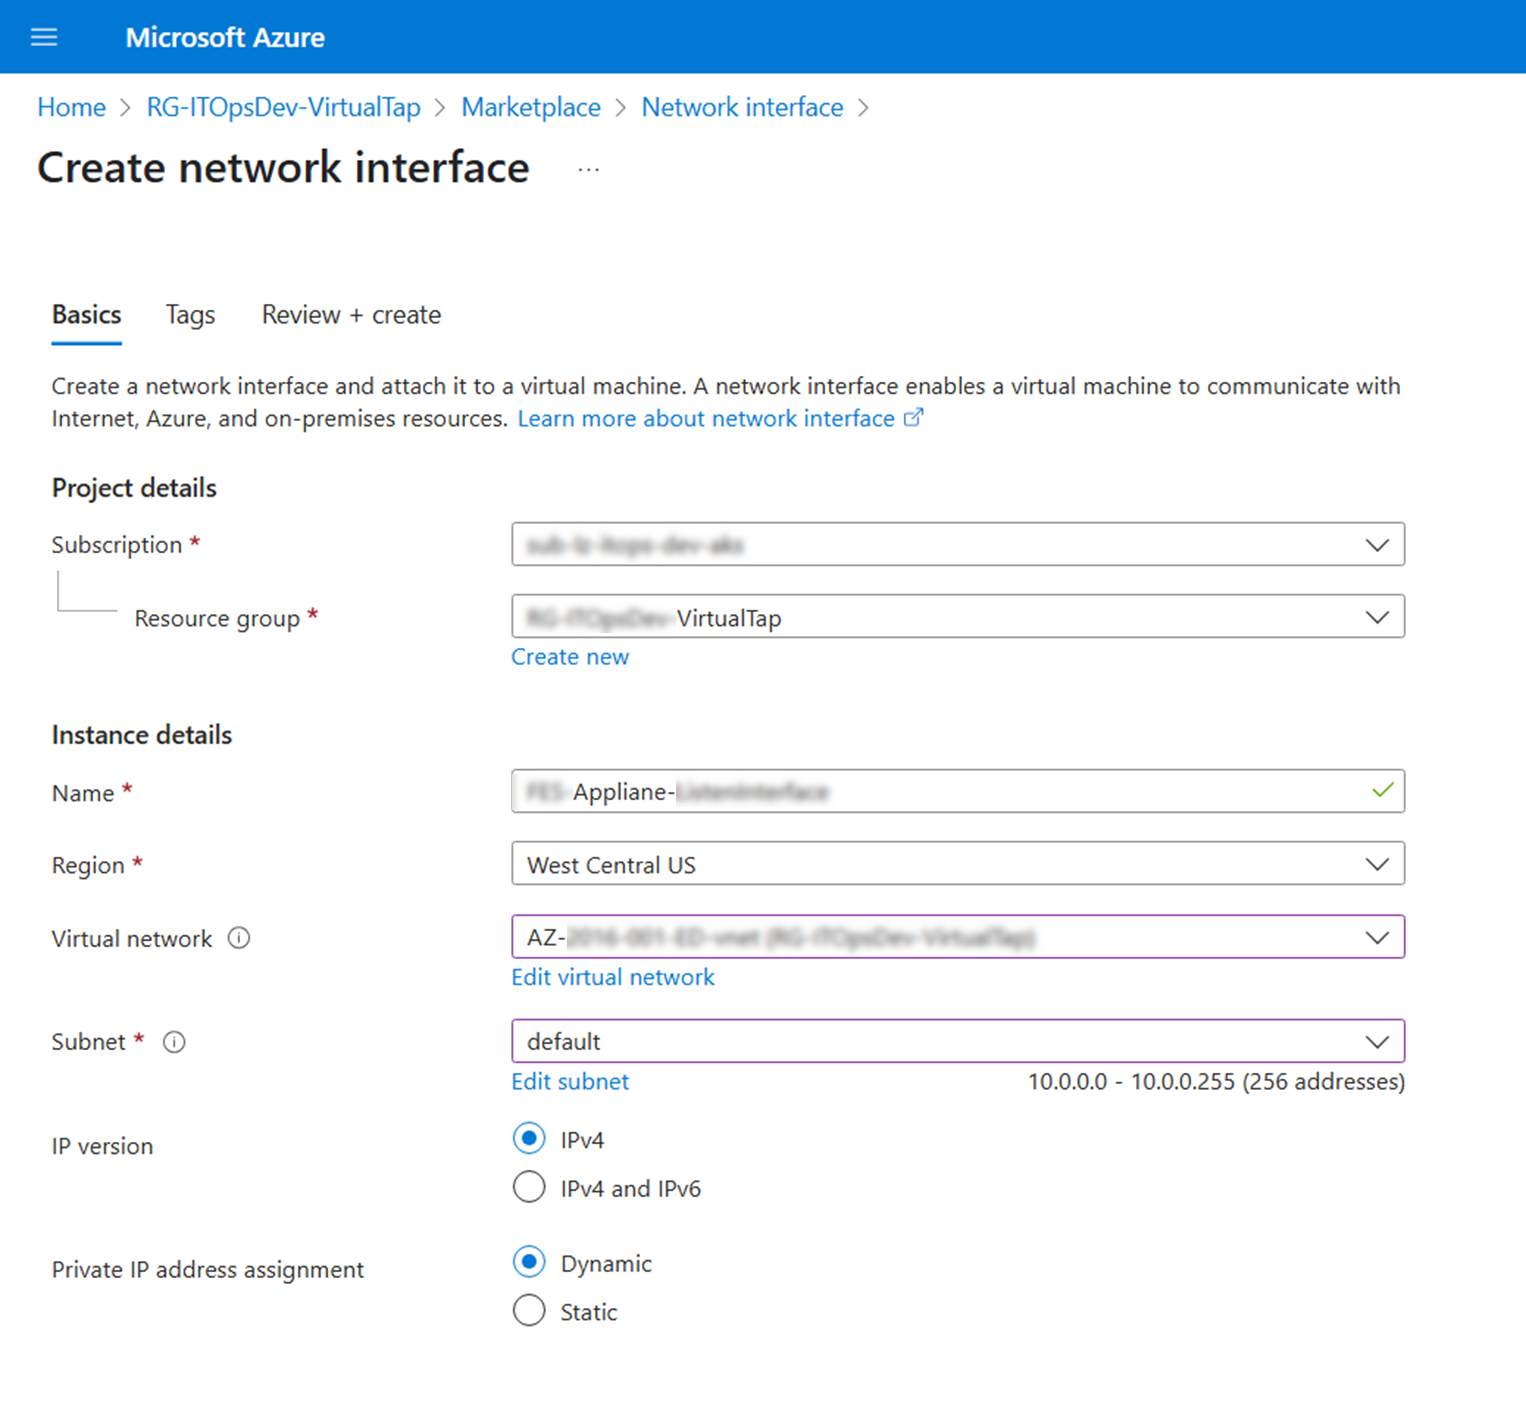The height and width of the screenshot is (1407, 1526).
Task: Open the Azure portal hamburger menu
Action: click(44, 37)
